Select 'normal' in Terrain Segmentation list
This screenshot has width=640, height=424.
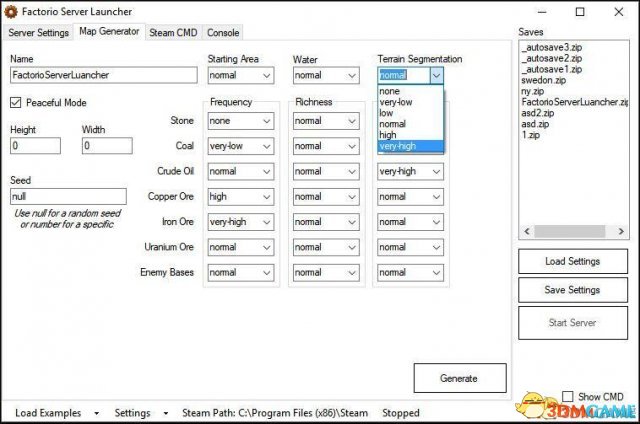[410, 124]
